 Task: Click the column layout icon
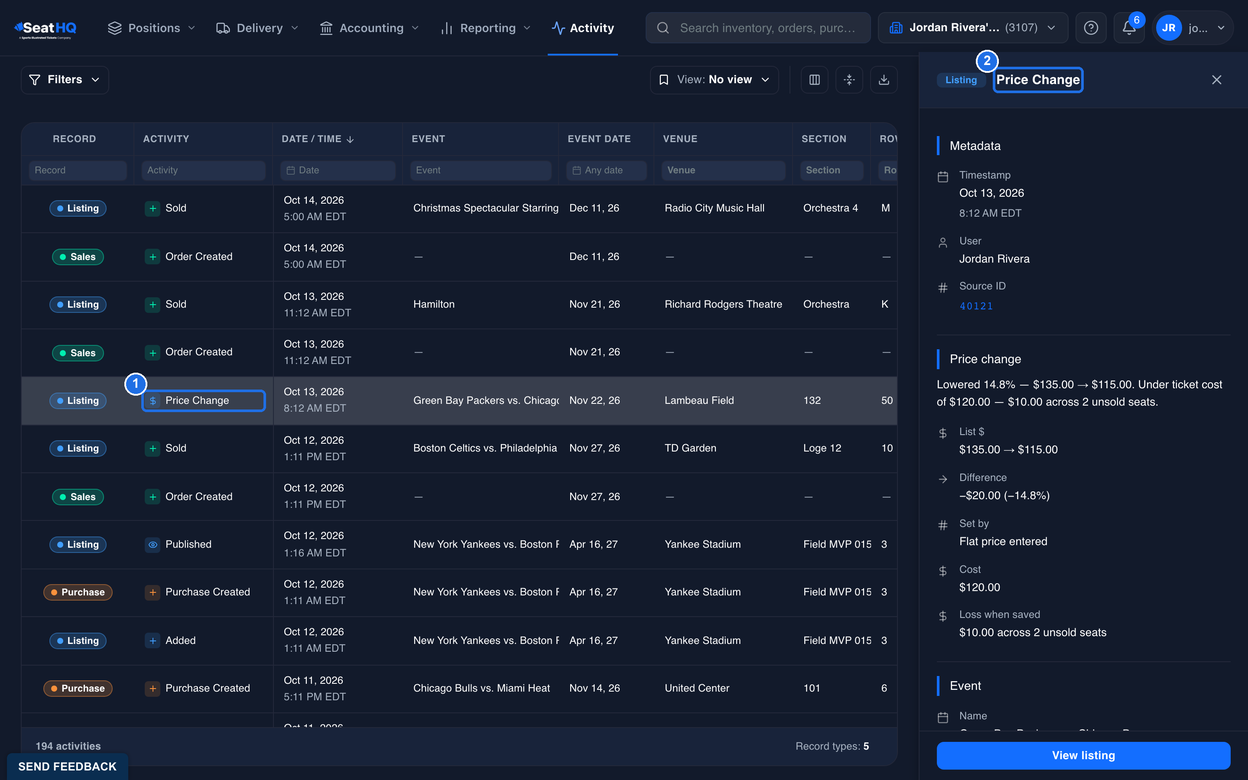click(x=814, y=79)
